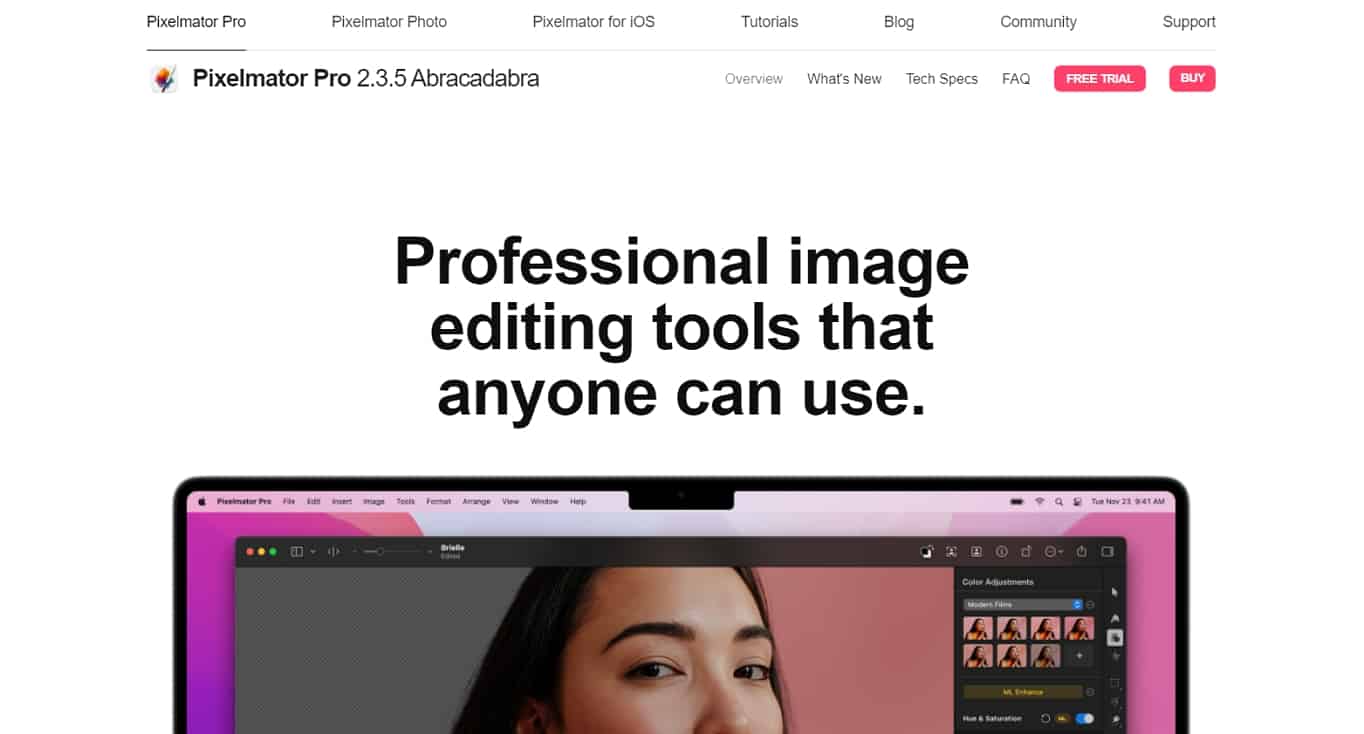Select the Arrange arrow tool

1115,592
